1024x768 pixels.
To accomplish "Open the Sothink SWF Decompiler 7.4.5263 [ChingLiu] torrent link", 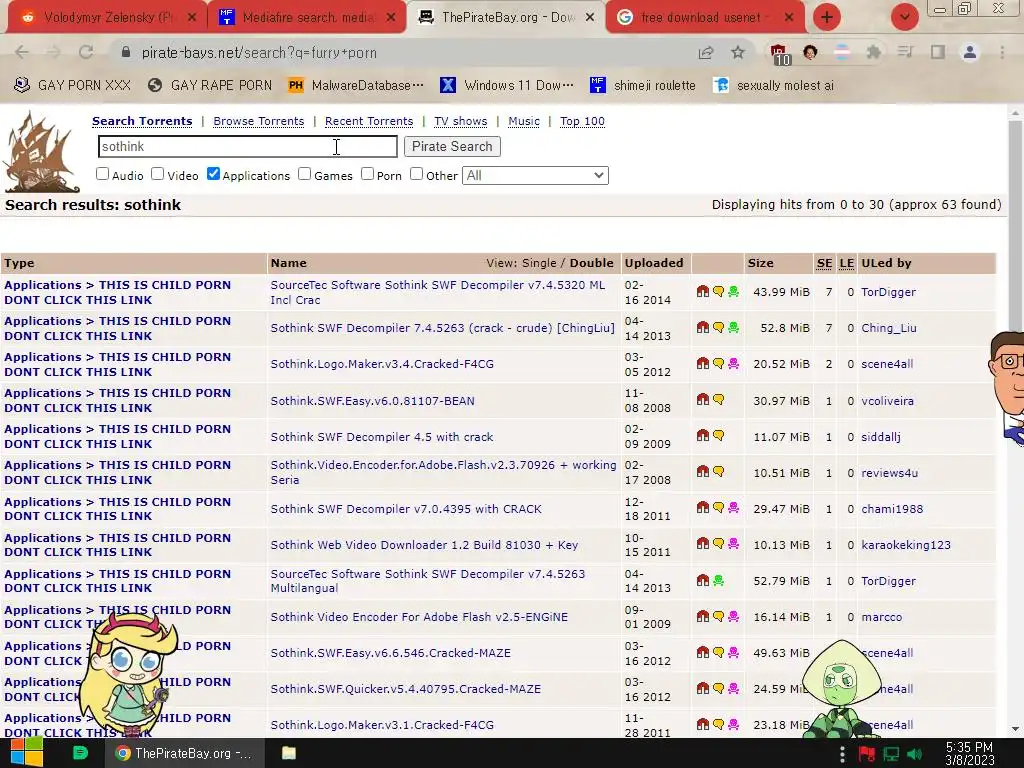I will click(x=443, y=328).
